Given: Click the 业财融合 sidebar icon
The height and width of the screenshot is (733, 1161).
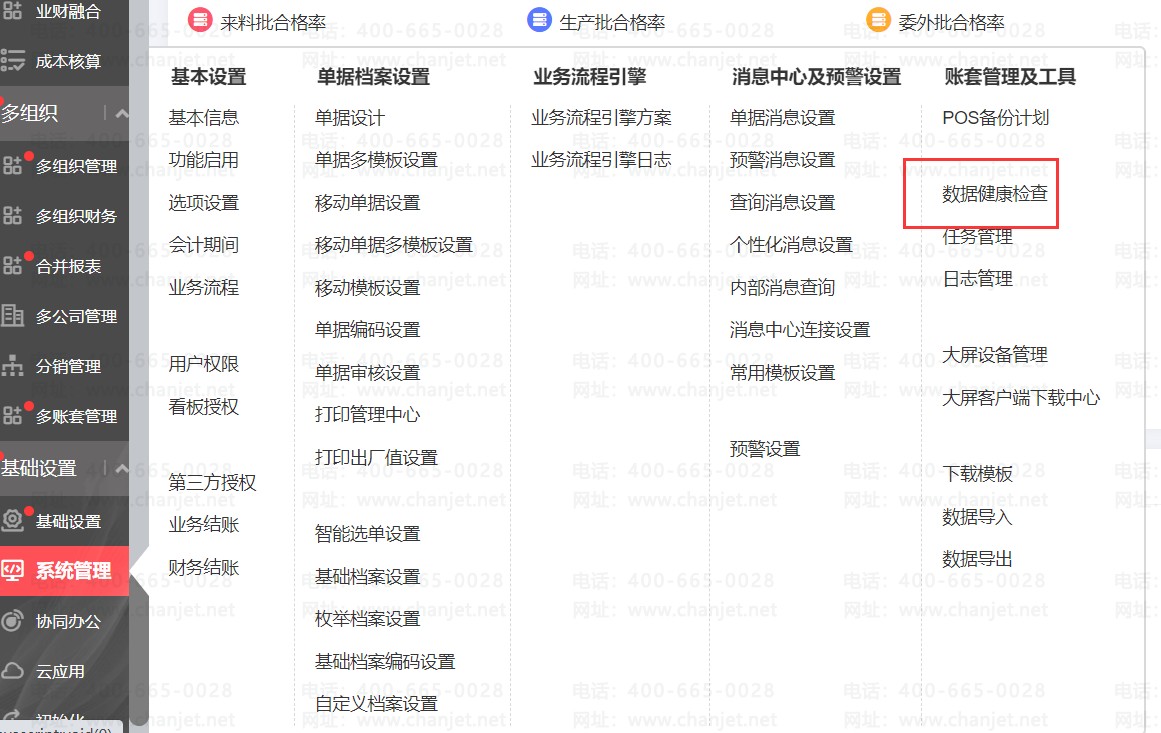Looking at the screenshot, I should [x=13, y=11].
